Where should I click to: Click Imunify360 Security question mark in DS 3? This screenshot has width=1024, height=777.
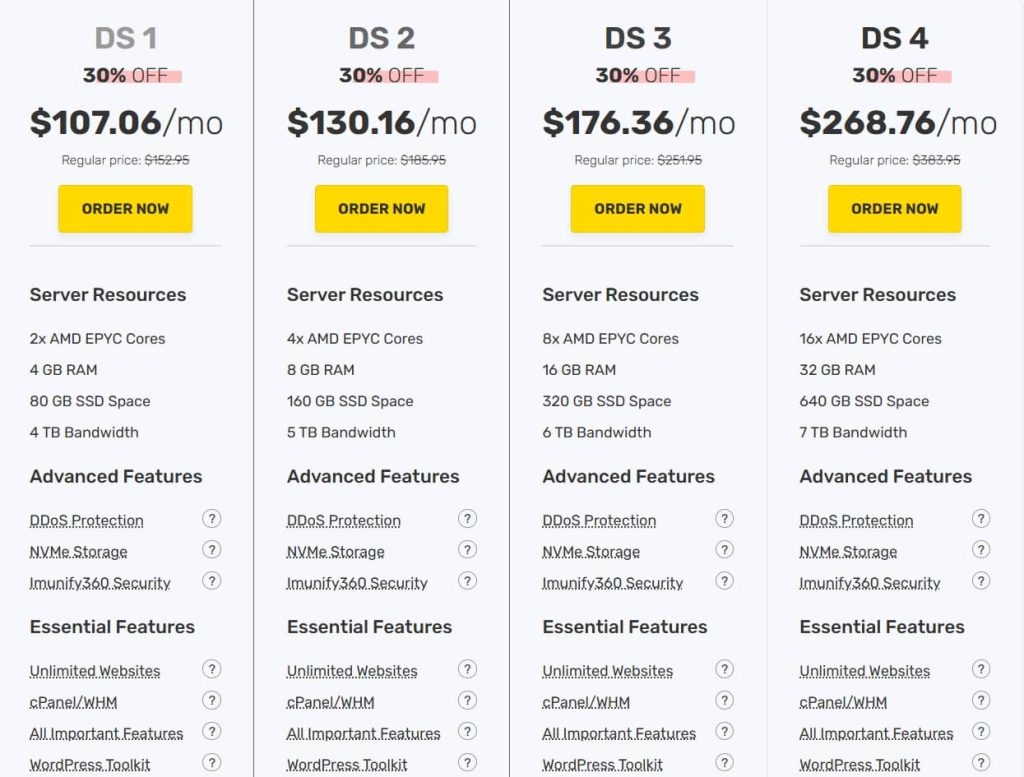pyautogui.click(x=725, y=580)
